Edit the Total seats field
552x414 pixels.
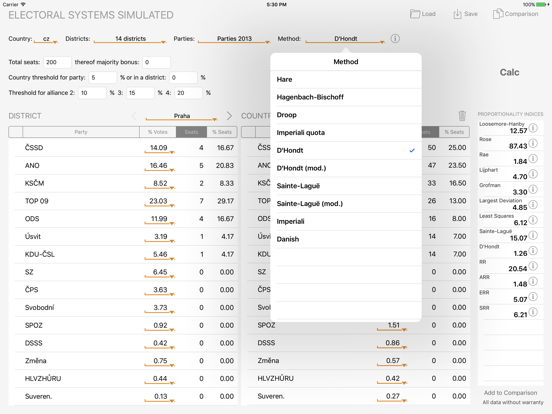coord(57,62)
